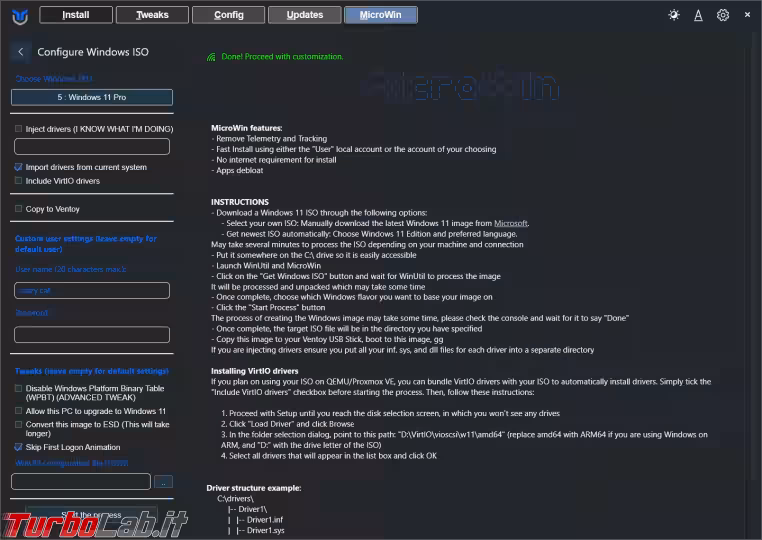Enable Convert this image to ESD checkbox
The image size is (762, 540).
point(18,424)
